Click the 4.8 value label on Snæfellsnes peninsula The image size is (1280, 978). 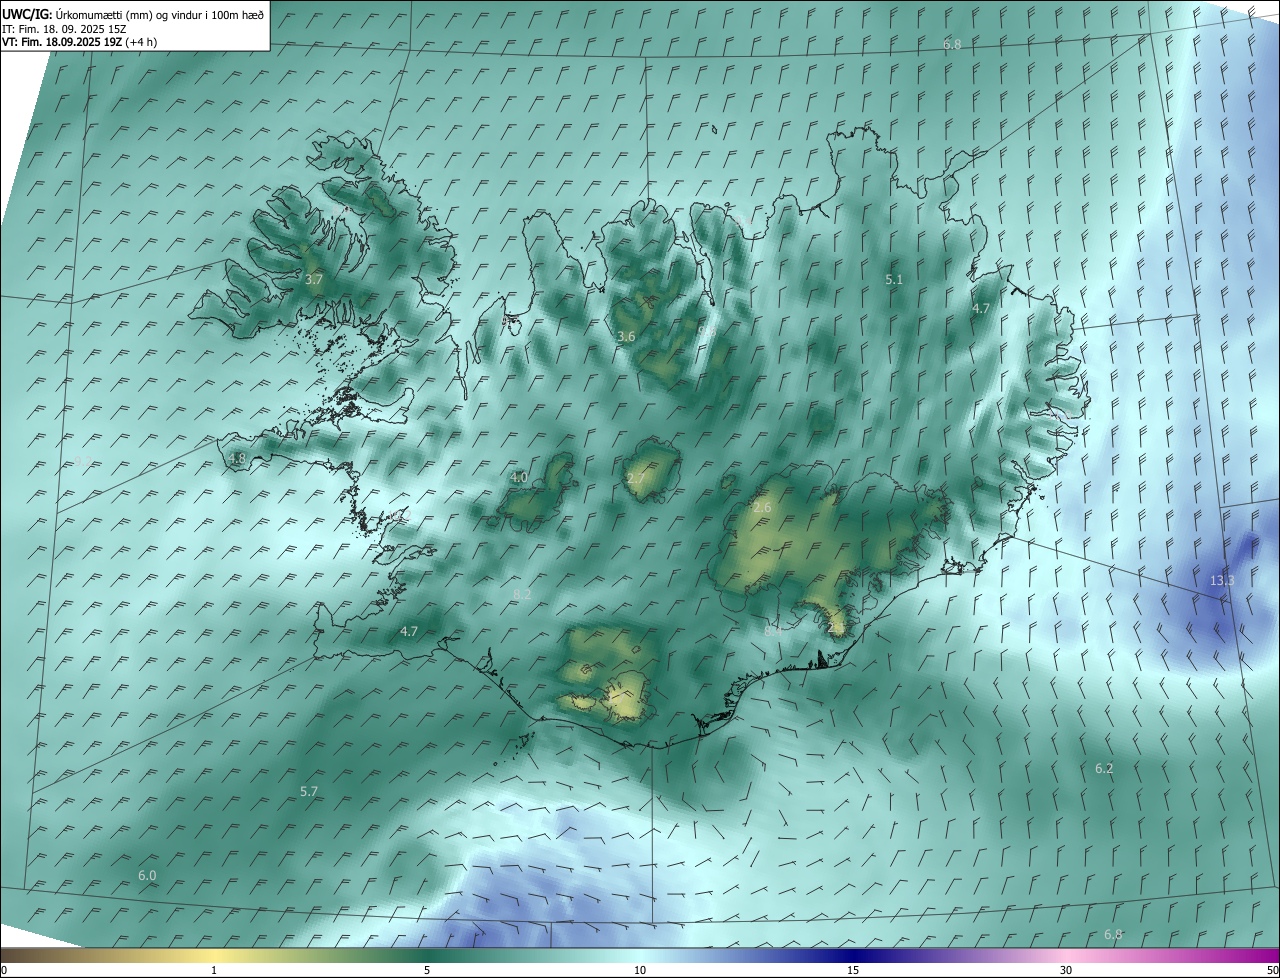(237, 459)
